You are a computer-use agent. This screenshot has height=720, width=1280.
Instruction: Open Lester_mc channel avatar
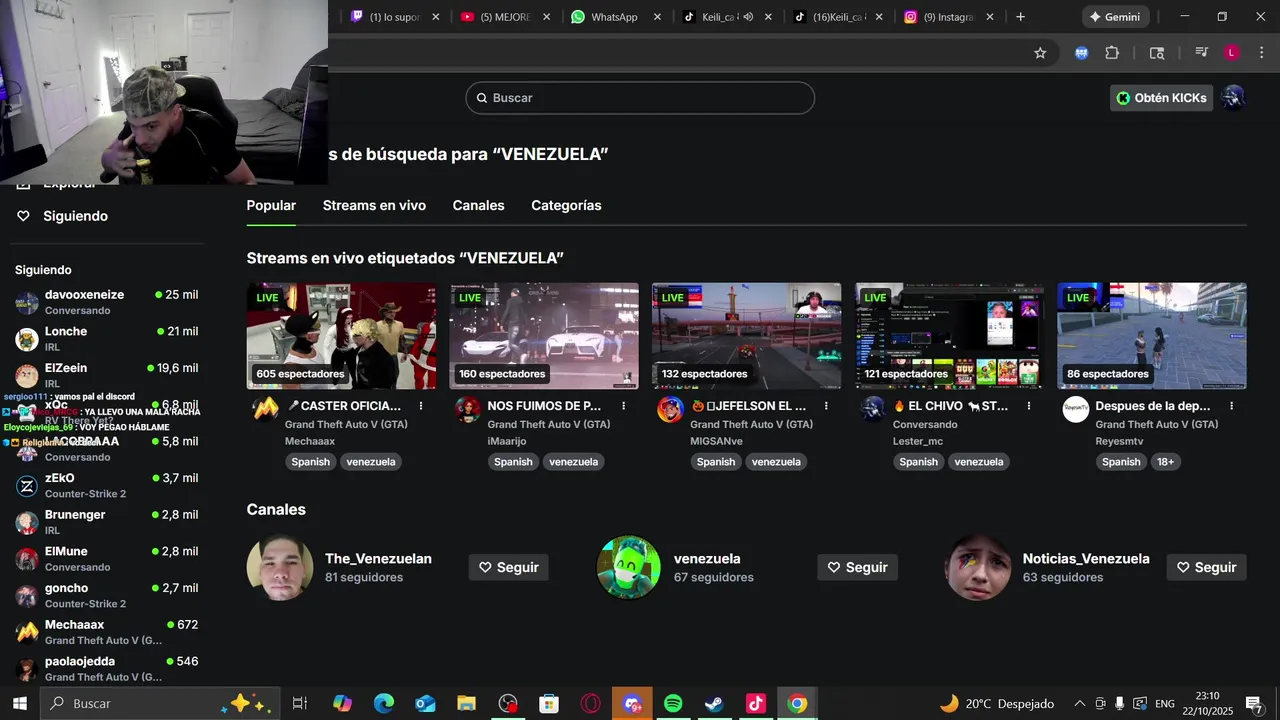(873, 410)
